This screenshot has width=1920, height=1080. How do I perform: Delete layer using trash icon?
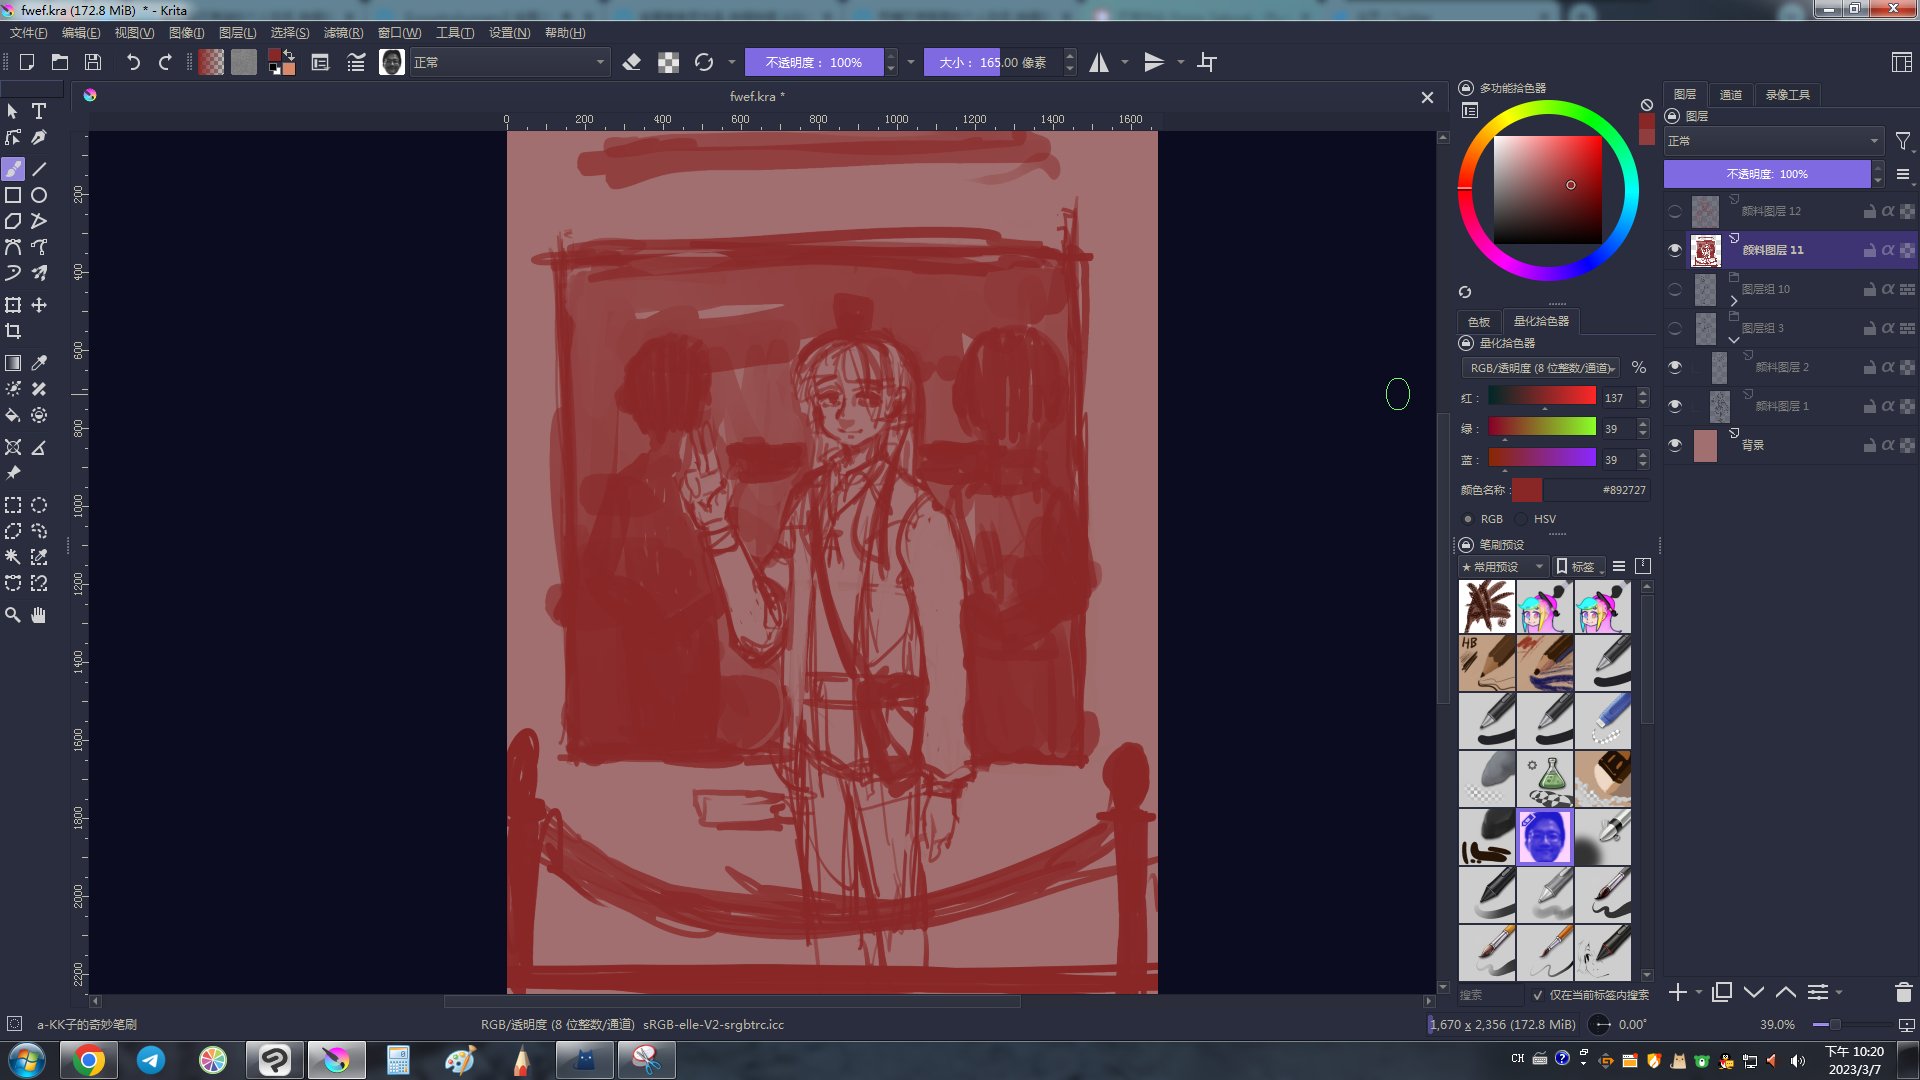tap(1903, 992)
